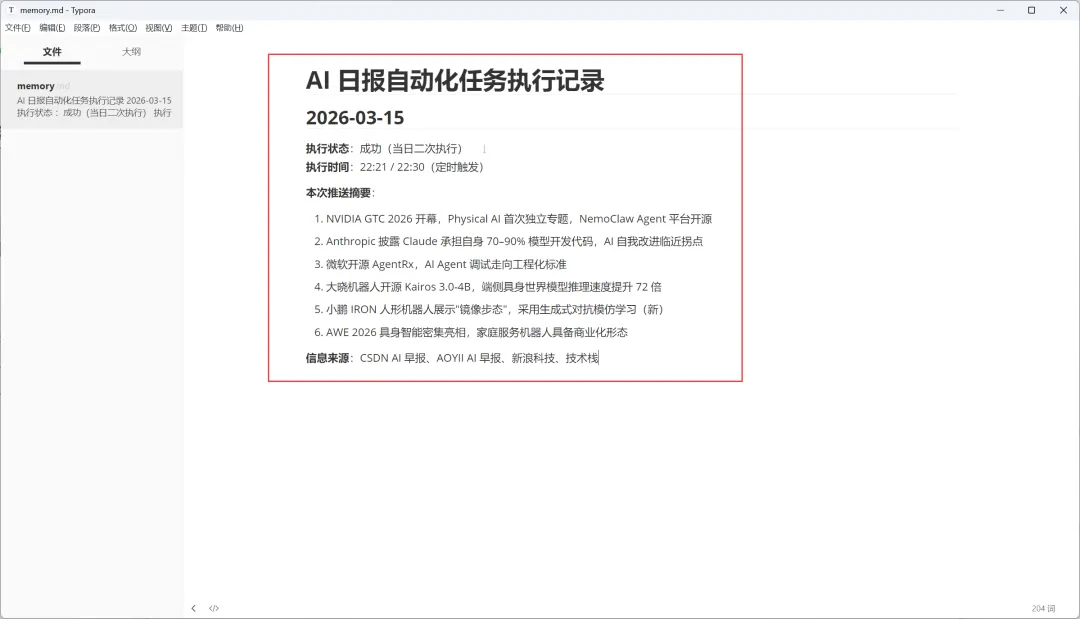
Task: Click heading AI 日报自动化任务执行记录
Action: click(455, 81)
